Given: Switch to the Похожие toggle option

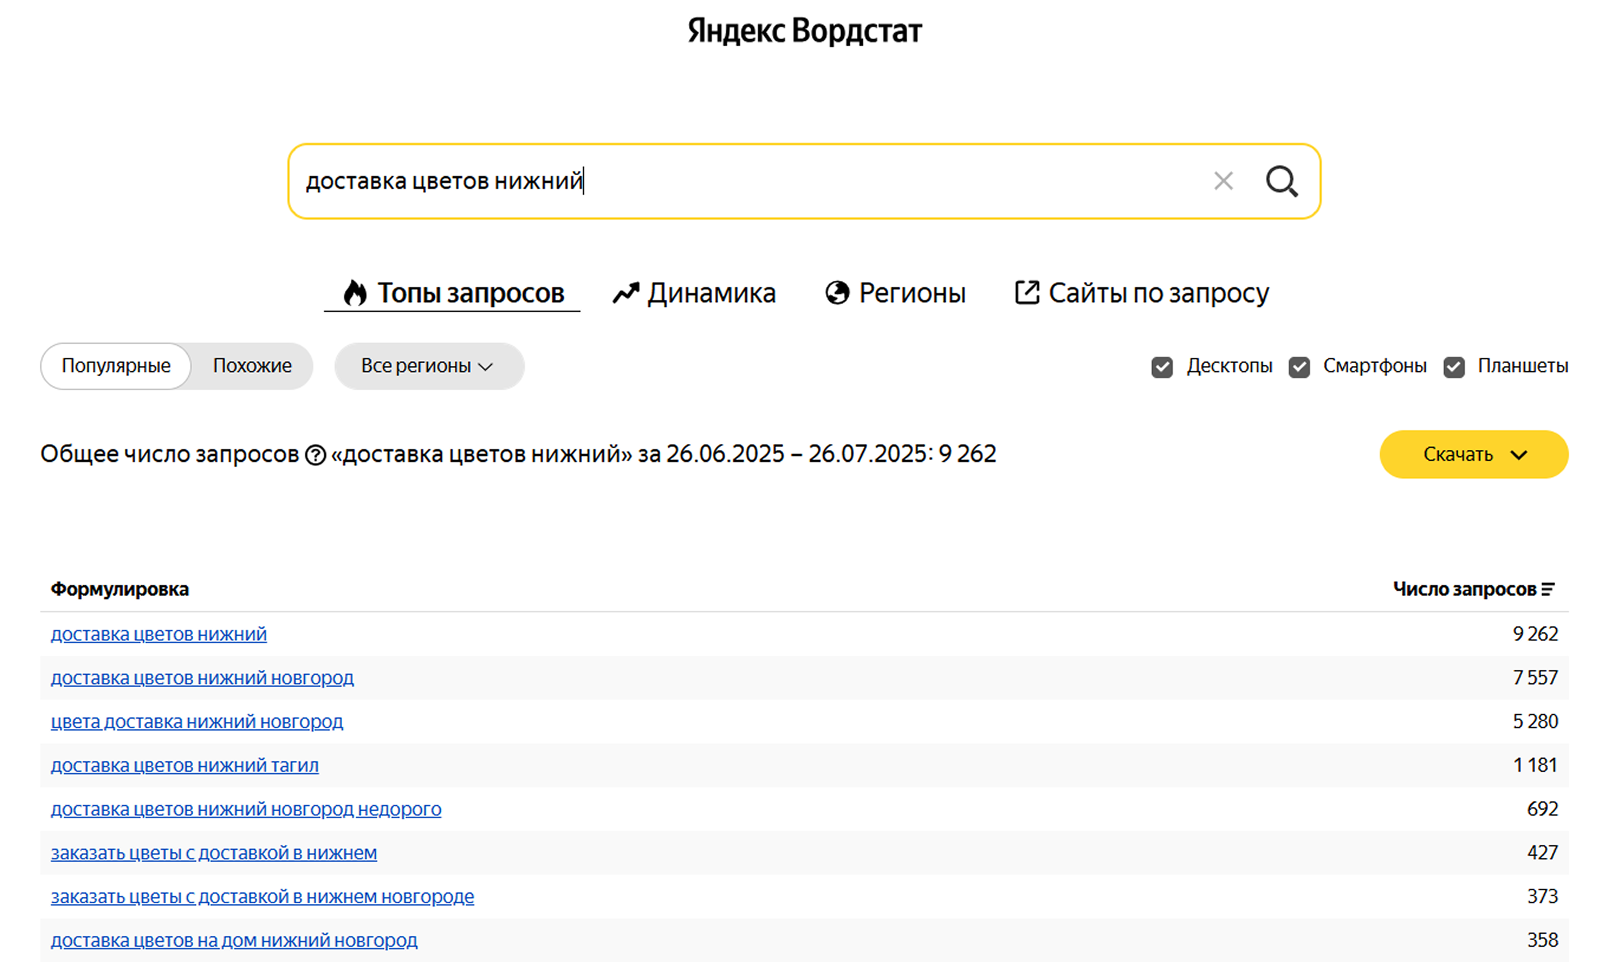Looking at the screenshot, I should point(252,366).
